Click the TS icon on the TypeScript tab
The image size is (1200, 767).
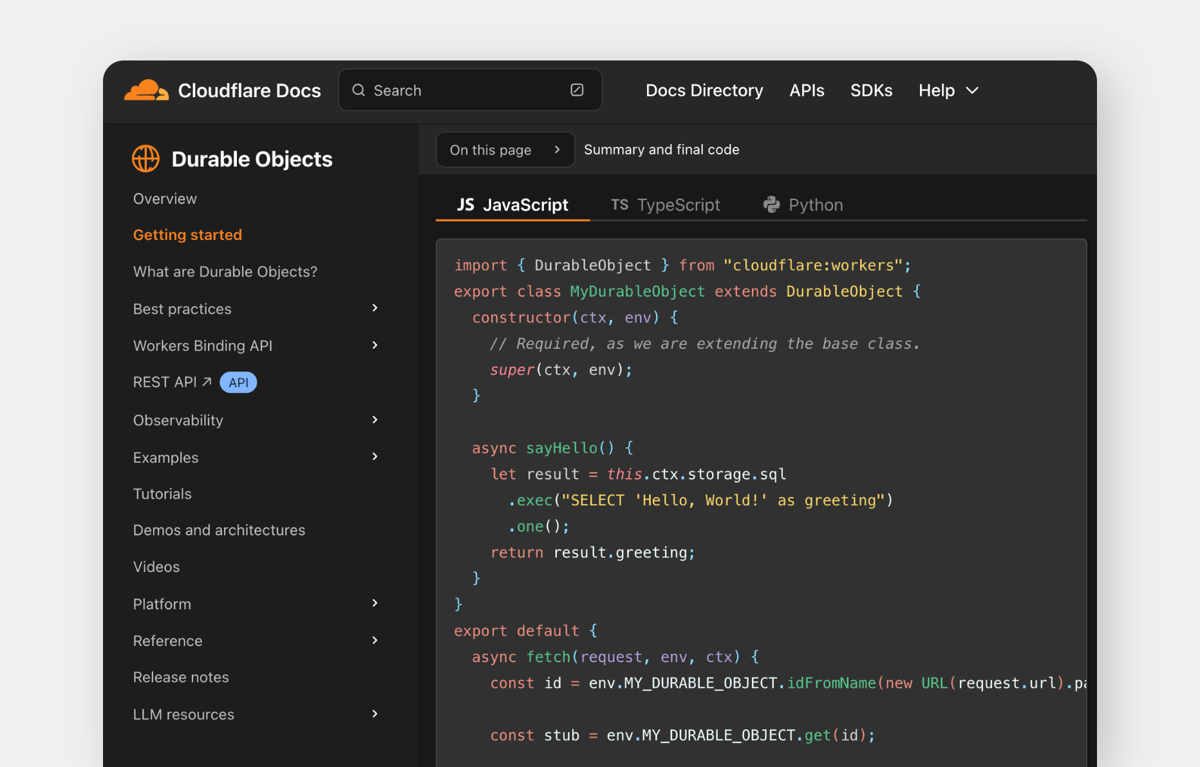click(620, 204)
